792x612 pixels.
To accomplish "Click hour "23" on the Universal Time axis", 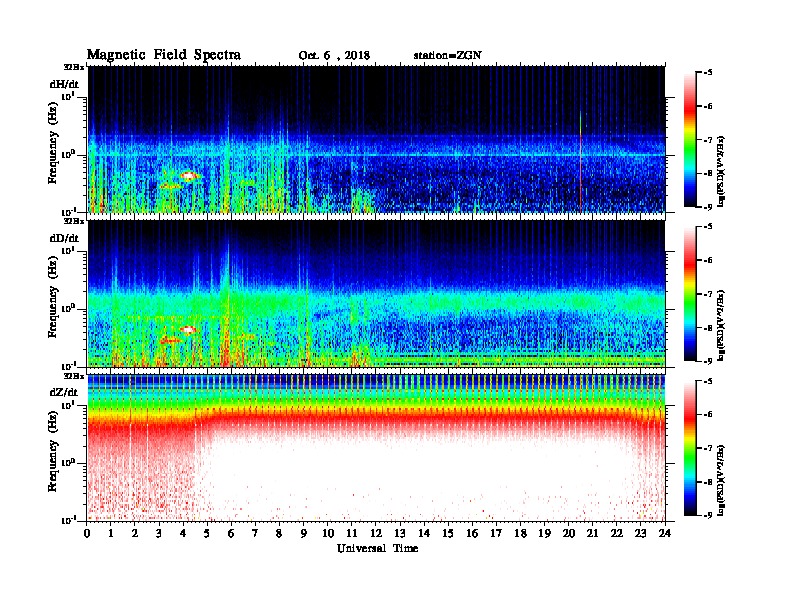I will point(641,533).
